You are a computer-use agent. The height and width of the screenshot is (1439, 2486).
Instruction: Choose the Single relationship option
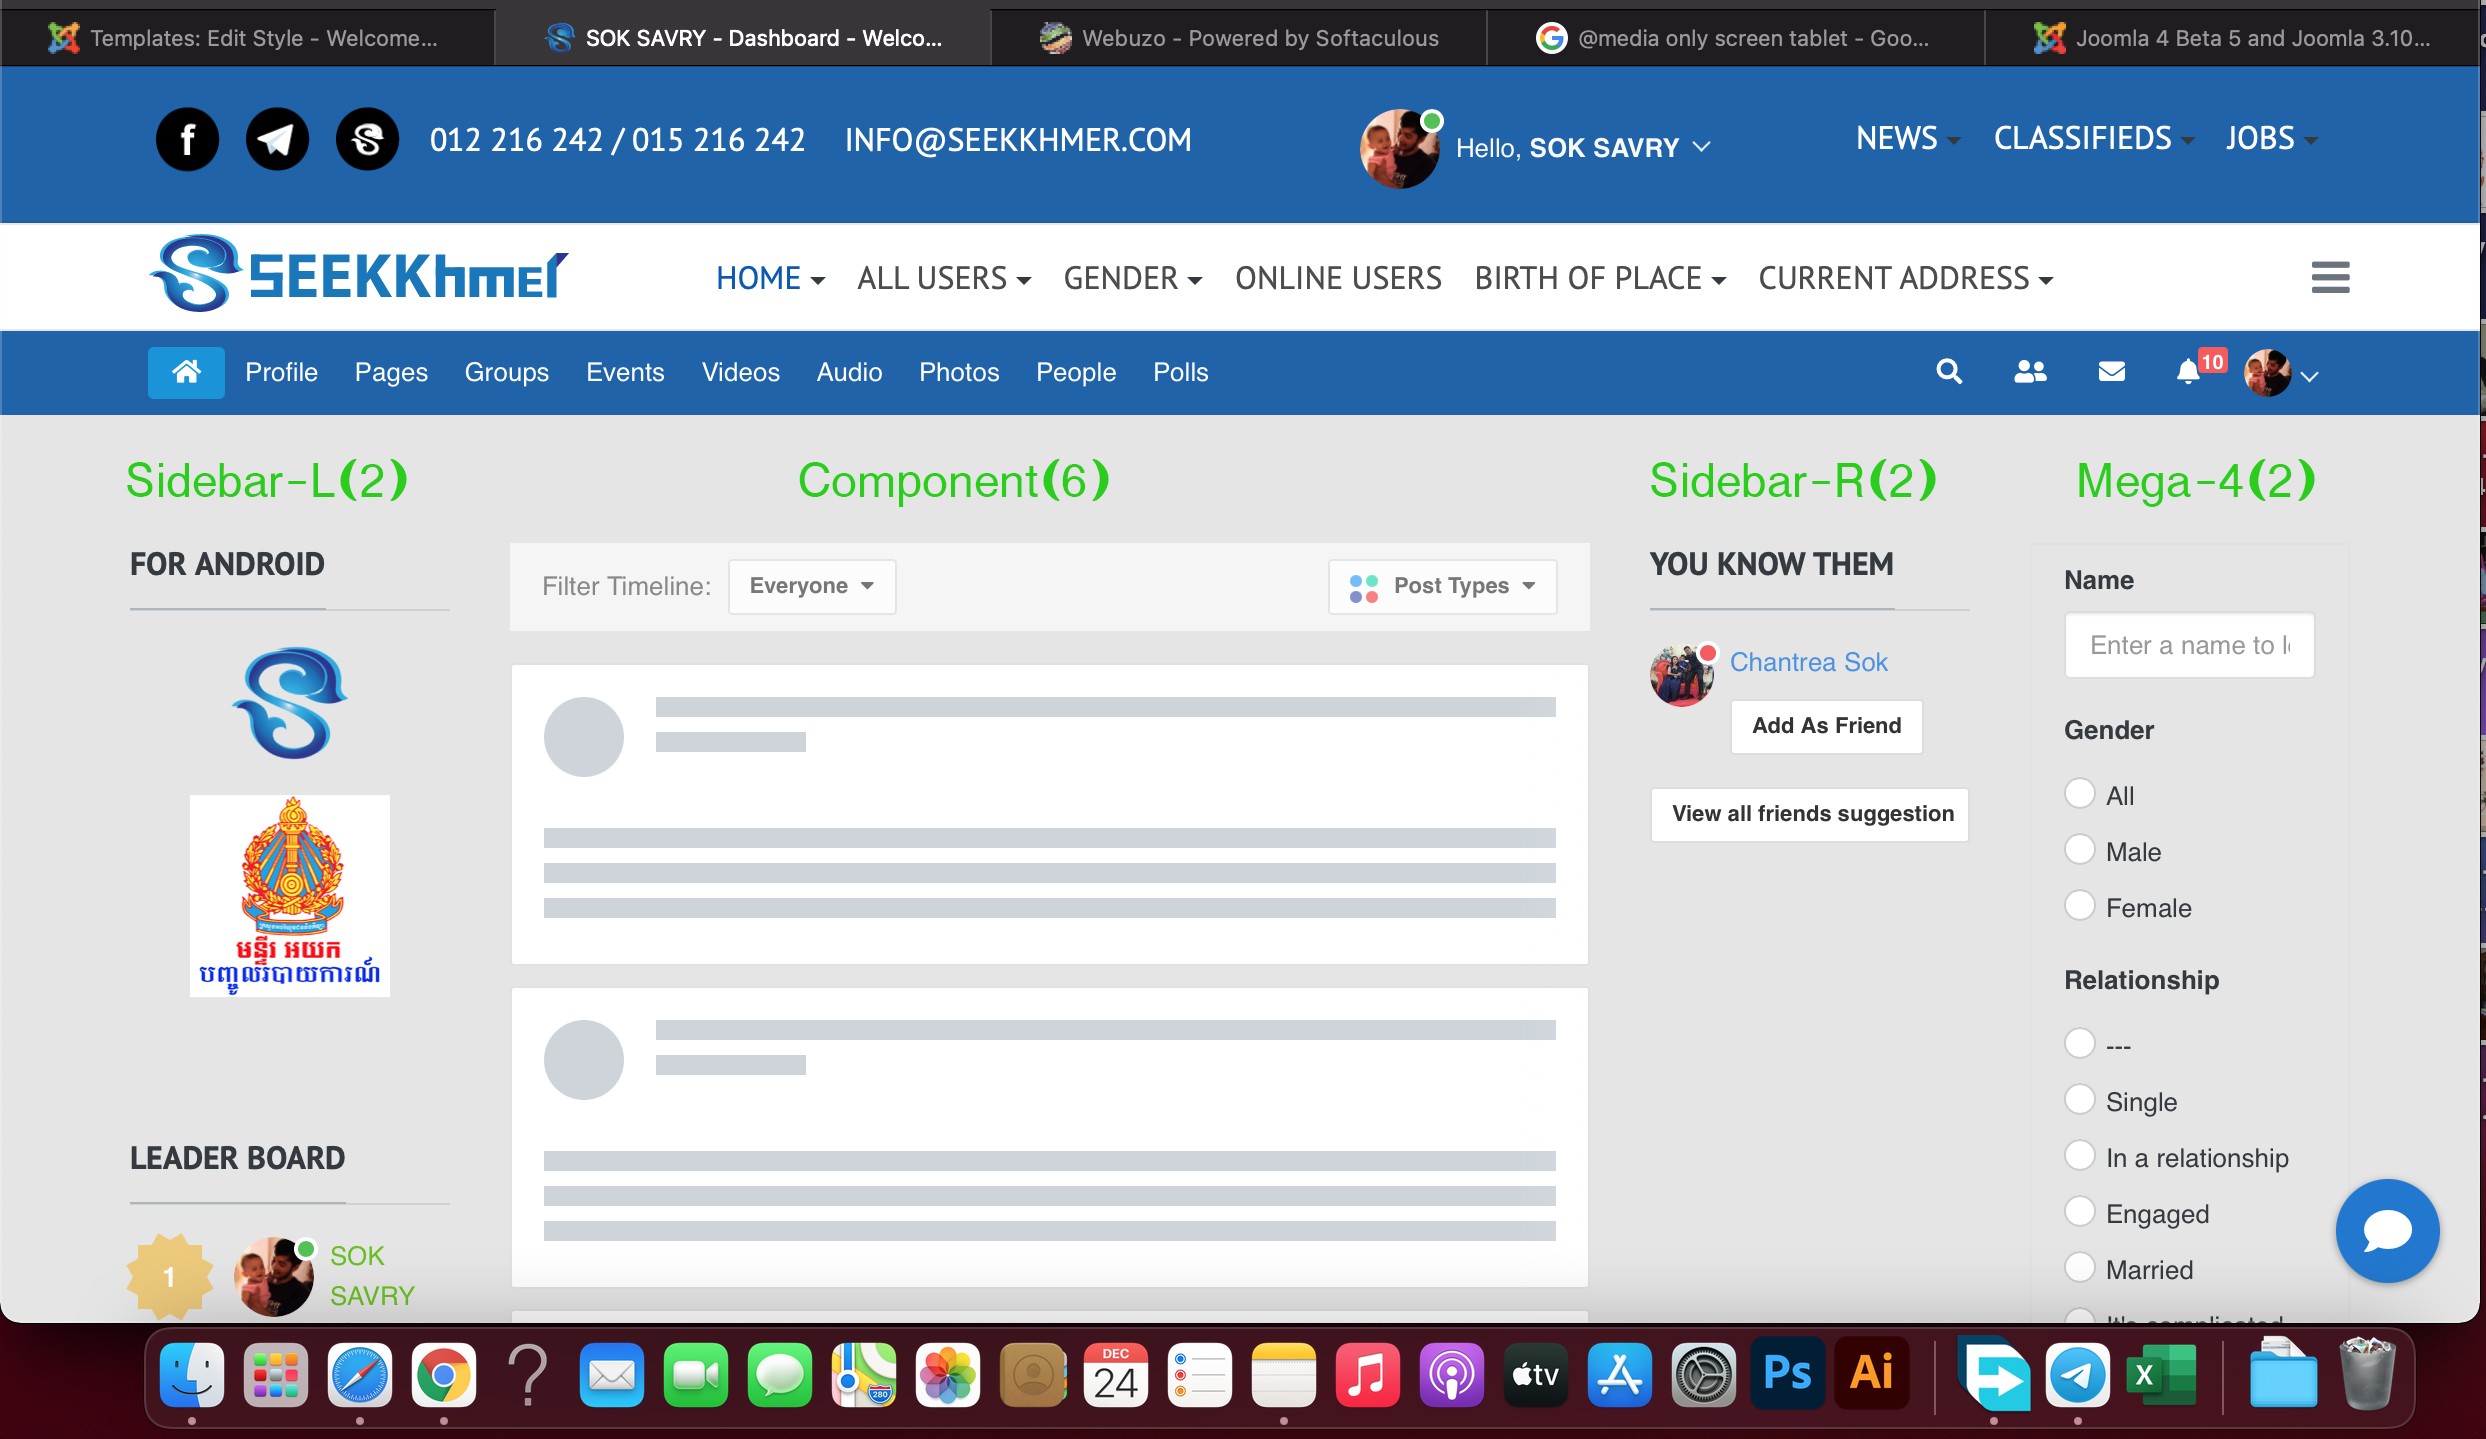[x=2080, y=1100]
